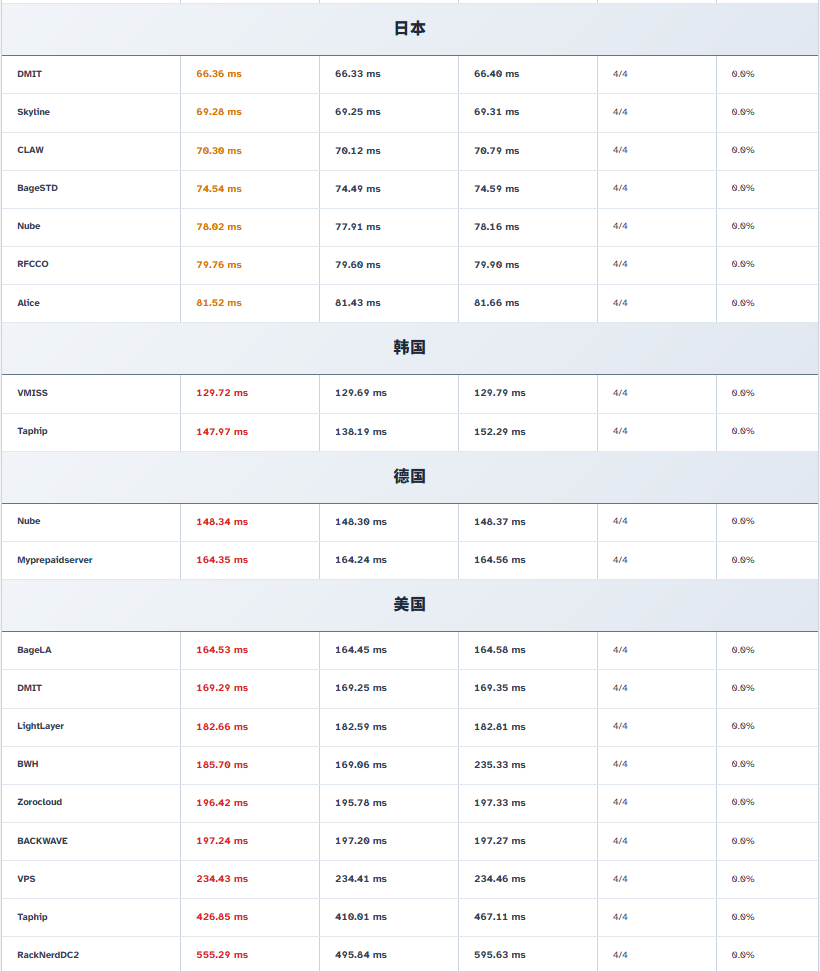
Task: Click the 555.29 ms latency value
Action: click(222, 955)
